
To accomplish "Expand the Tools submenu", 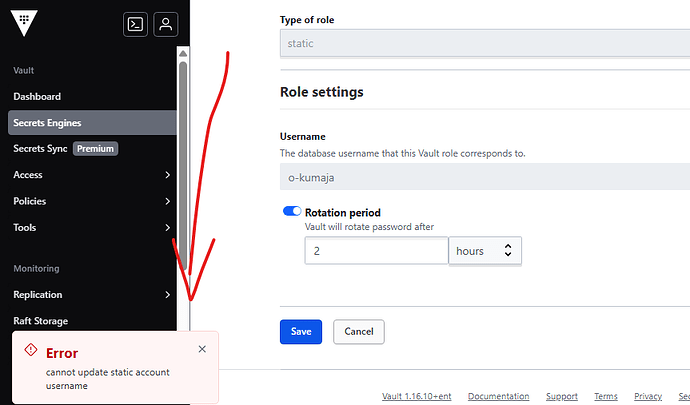I will 167,228.
